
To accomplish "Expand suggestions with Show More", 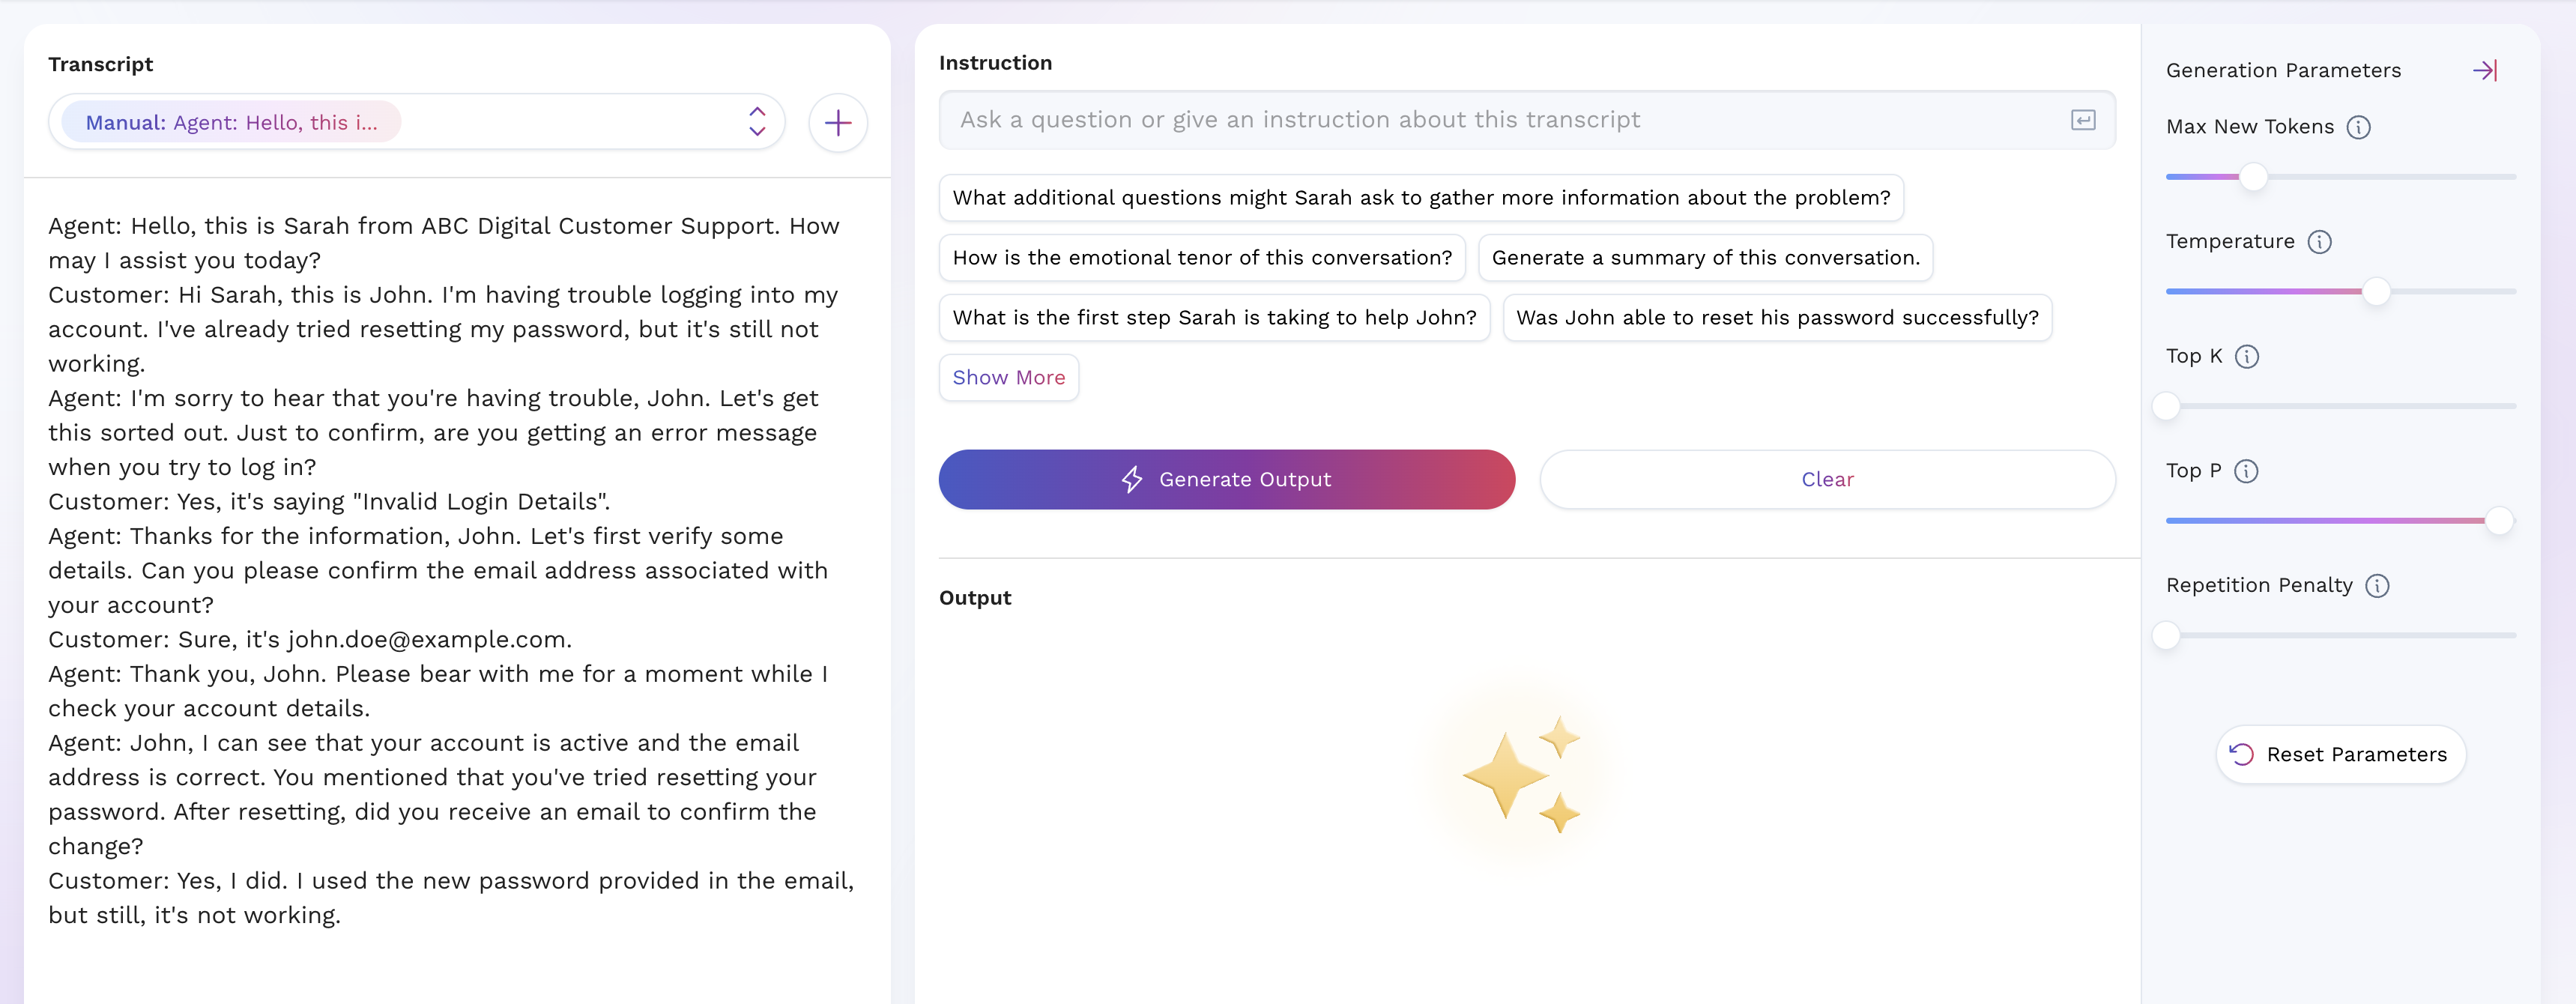I will [x=1008, y=378].
